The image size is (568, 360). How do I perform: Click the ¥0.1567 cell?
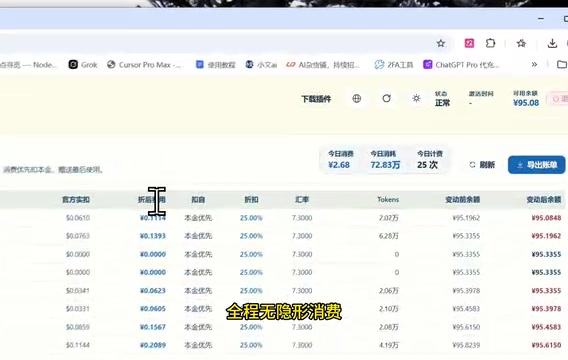(153, 327)
